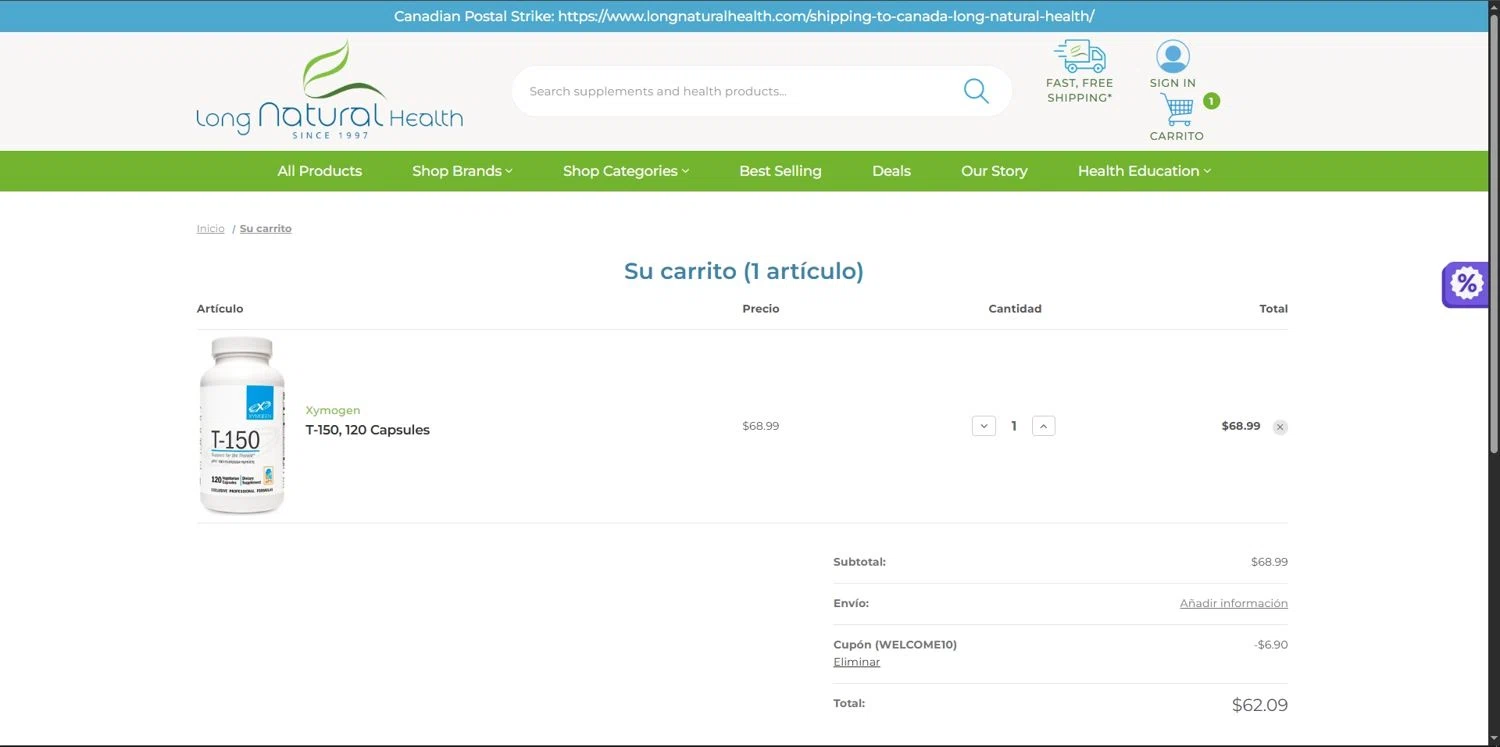This screenshot has width=1500, height=747.
Task: Open the purple percent discount widget
Action: pyautogui.click(x=1466, y=284)
